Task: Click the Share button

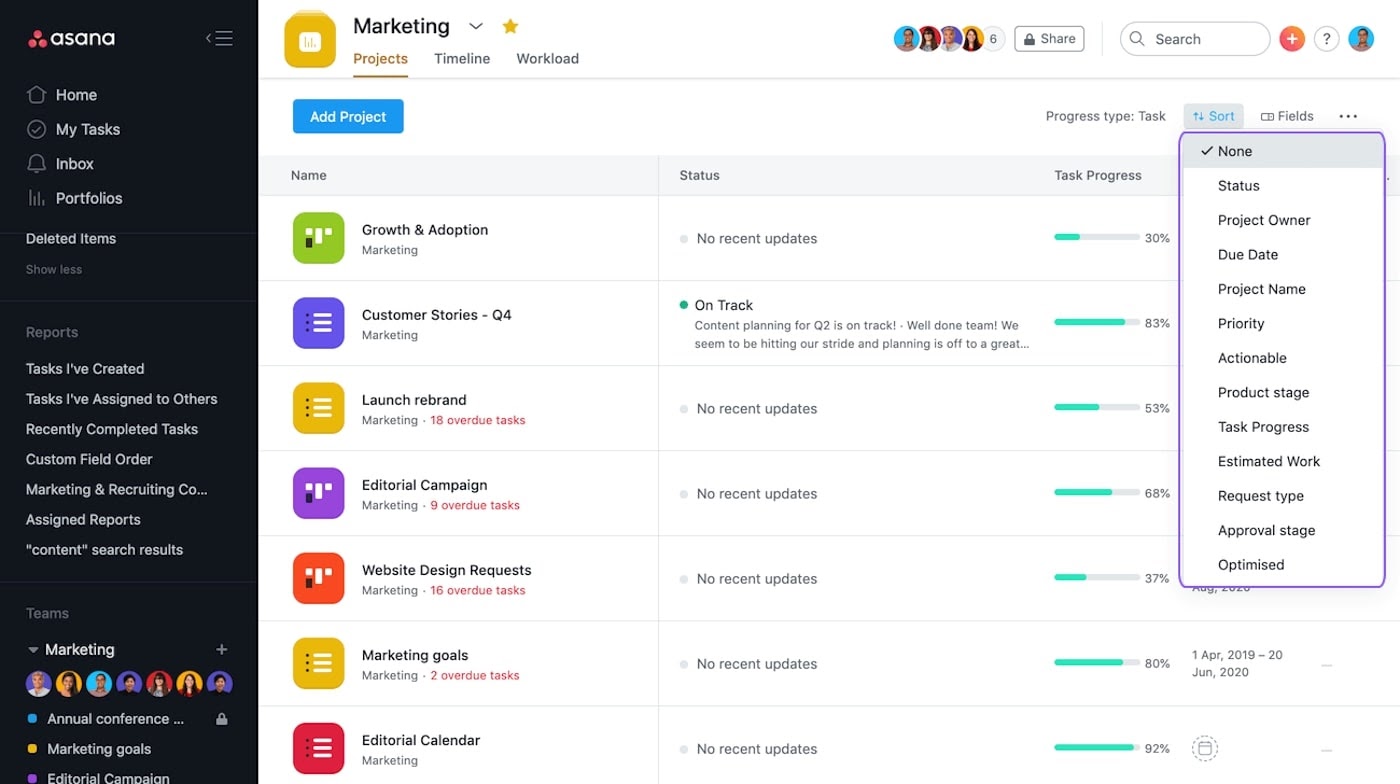Action: pos(1049,39)
